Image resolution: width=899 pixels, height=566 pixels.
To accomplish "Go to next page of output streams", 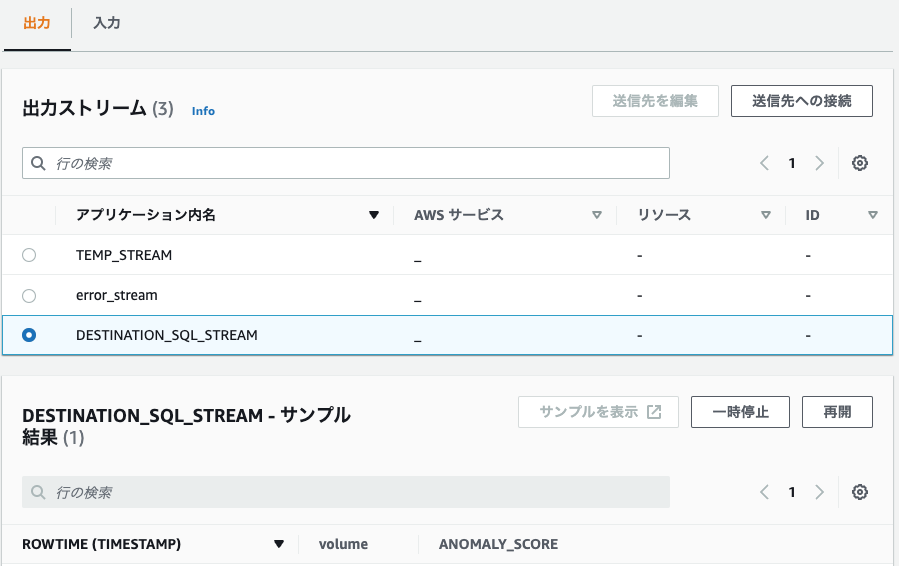I will click(820, 163).
